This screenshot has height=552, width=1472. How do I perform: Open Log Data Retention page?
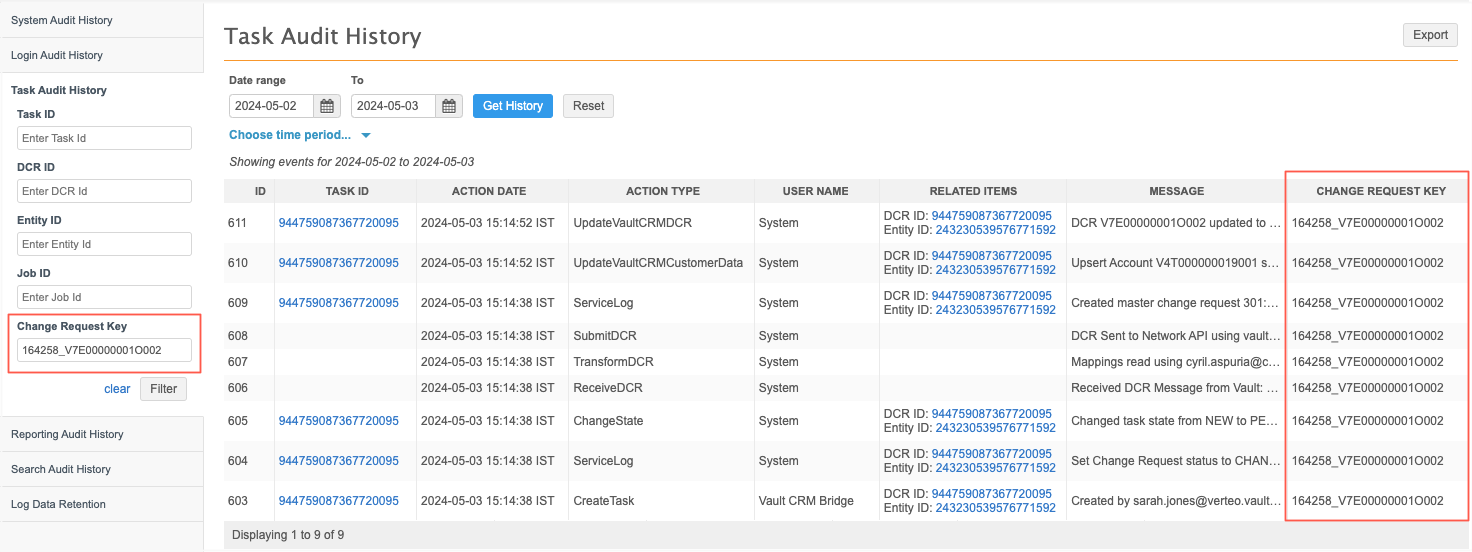coord(58,504)
